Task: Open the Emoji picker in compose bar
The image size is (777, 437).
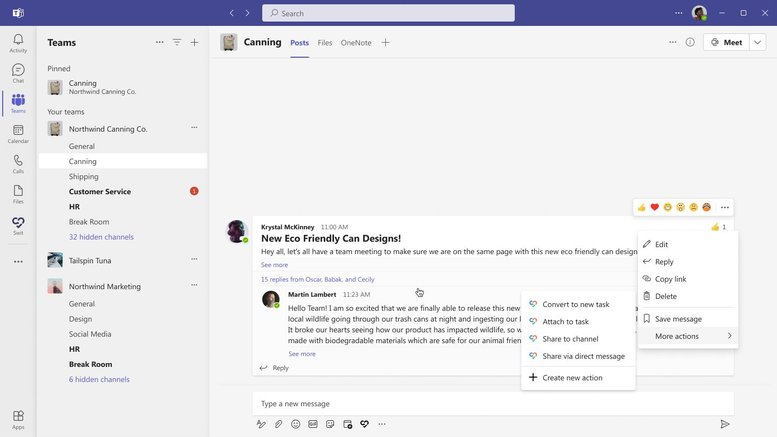Action: click(295, 424)
